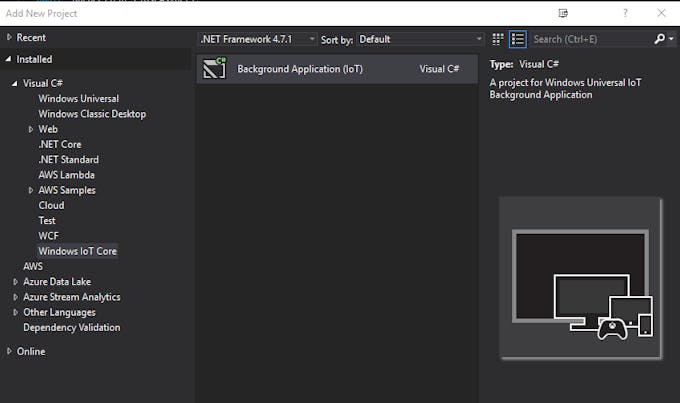Click the Recent section label
Viewport: 680px width, 403px height.
pyautogui.click(x=31, y=38)
